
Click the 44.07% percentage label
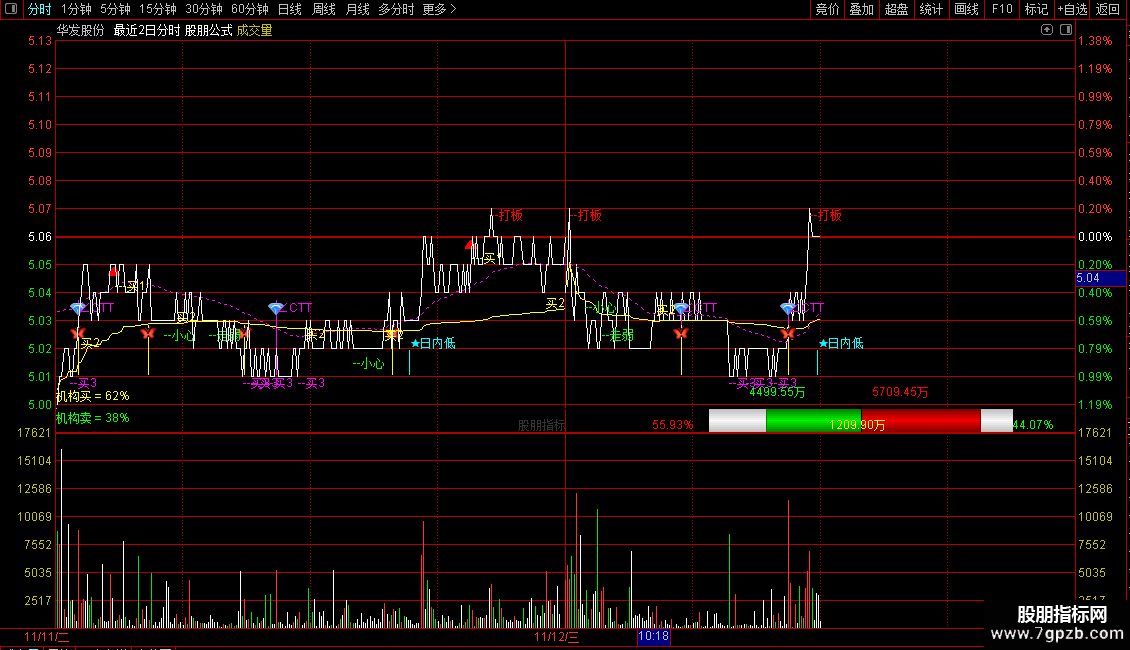click(x=1033, y=425)
